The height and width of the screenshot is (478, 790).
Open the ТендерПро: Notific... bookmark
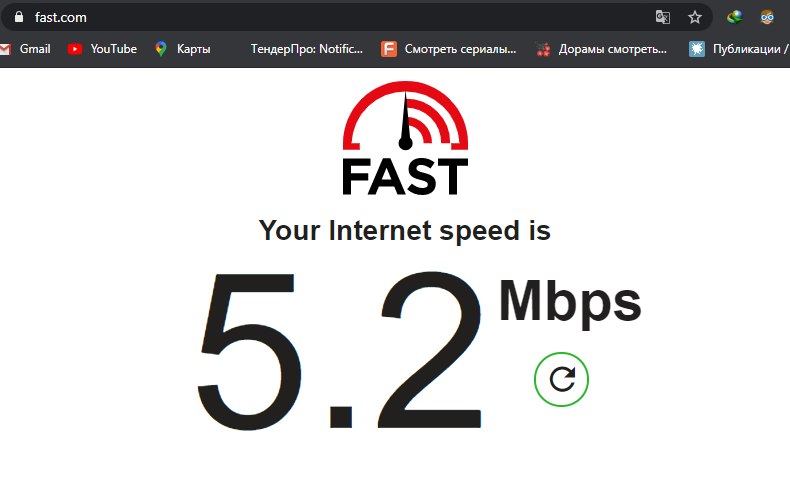coord(306,49)
